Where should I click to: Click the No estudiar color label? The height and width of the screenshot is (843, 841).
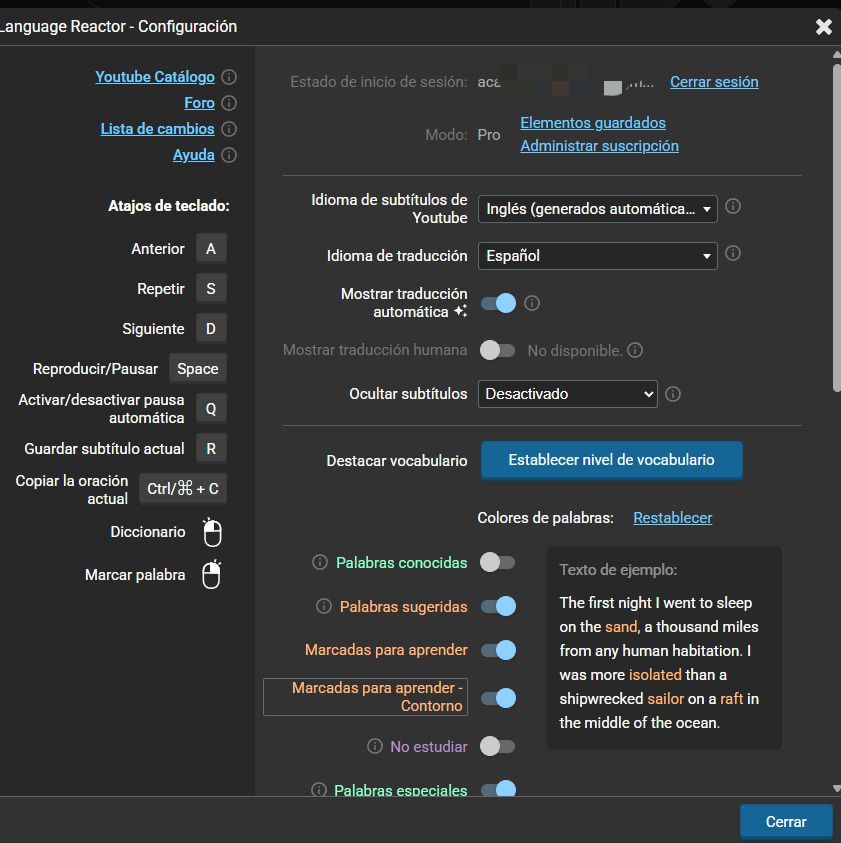click(429, 746)
